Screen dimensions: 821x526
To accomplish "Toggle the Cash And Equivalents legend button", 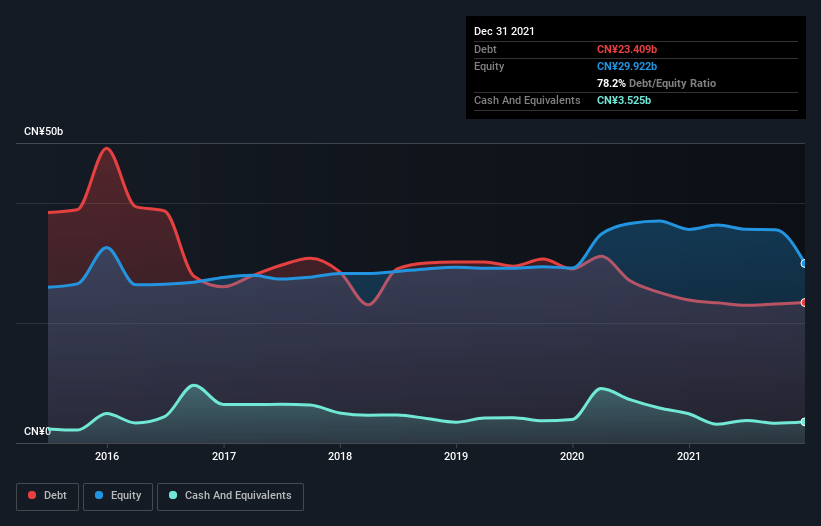I will pos(230,495).
